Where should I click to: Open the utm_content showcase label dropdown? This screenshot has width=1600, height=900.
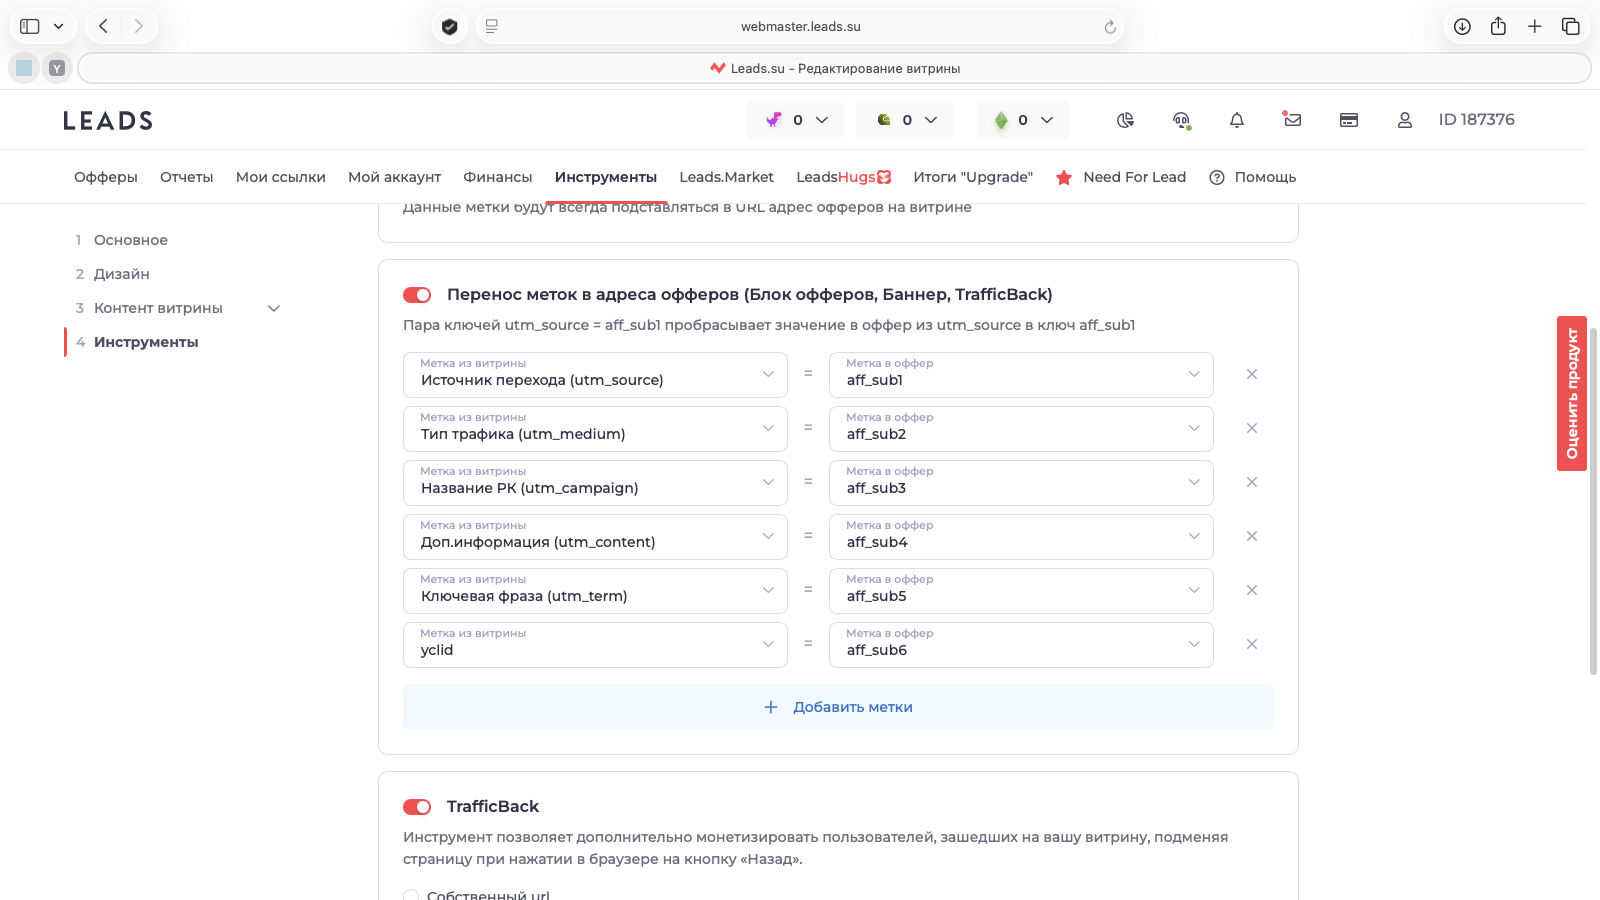click(595, 537)
